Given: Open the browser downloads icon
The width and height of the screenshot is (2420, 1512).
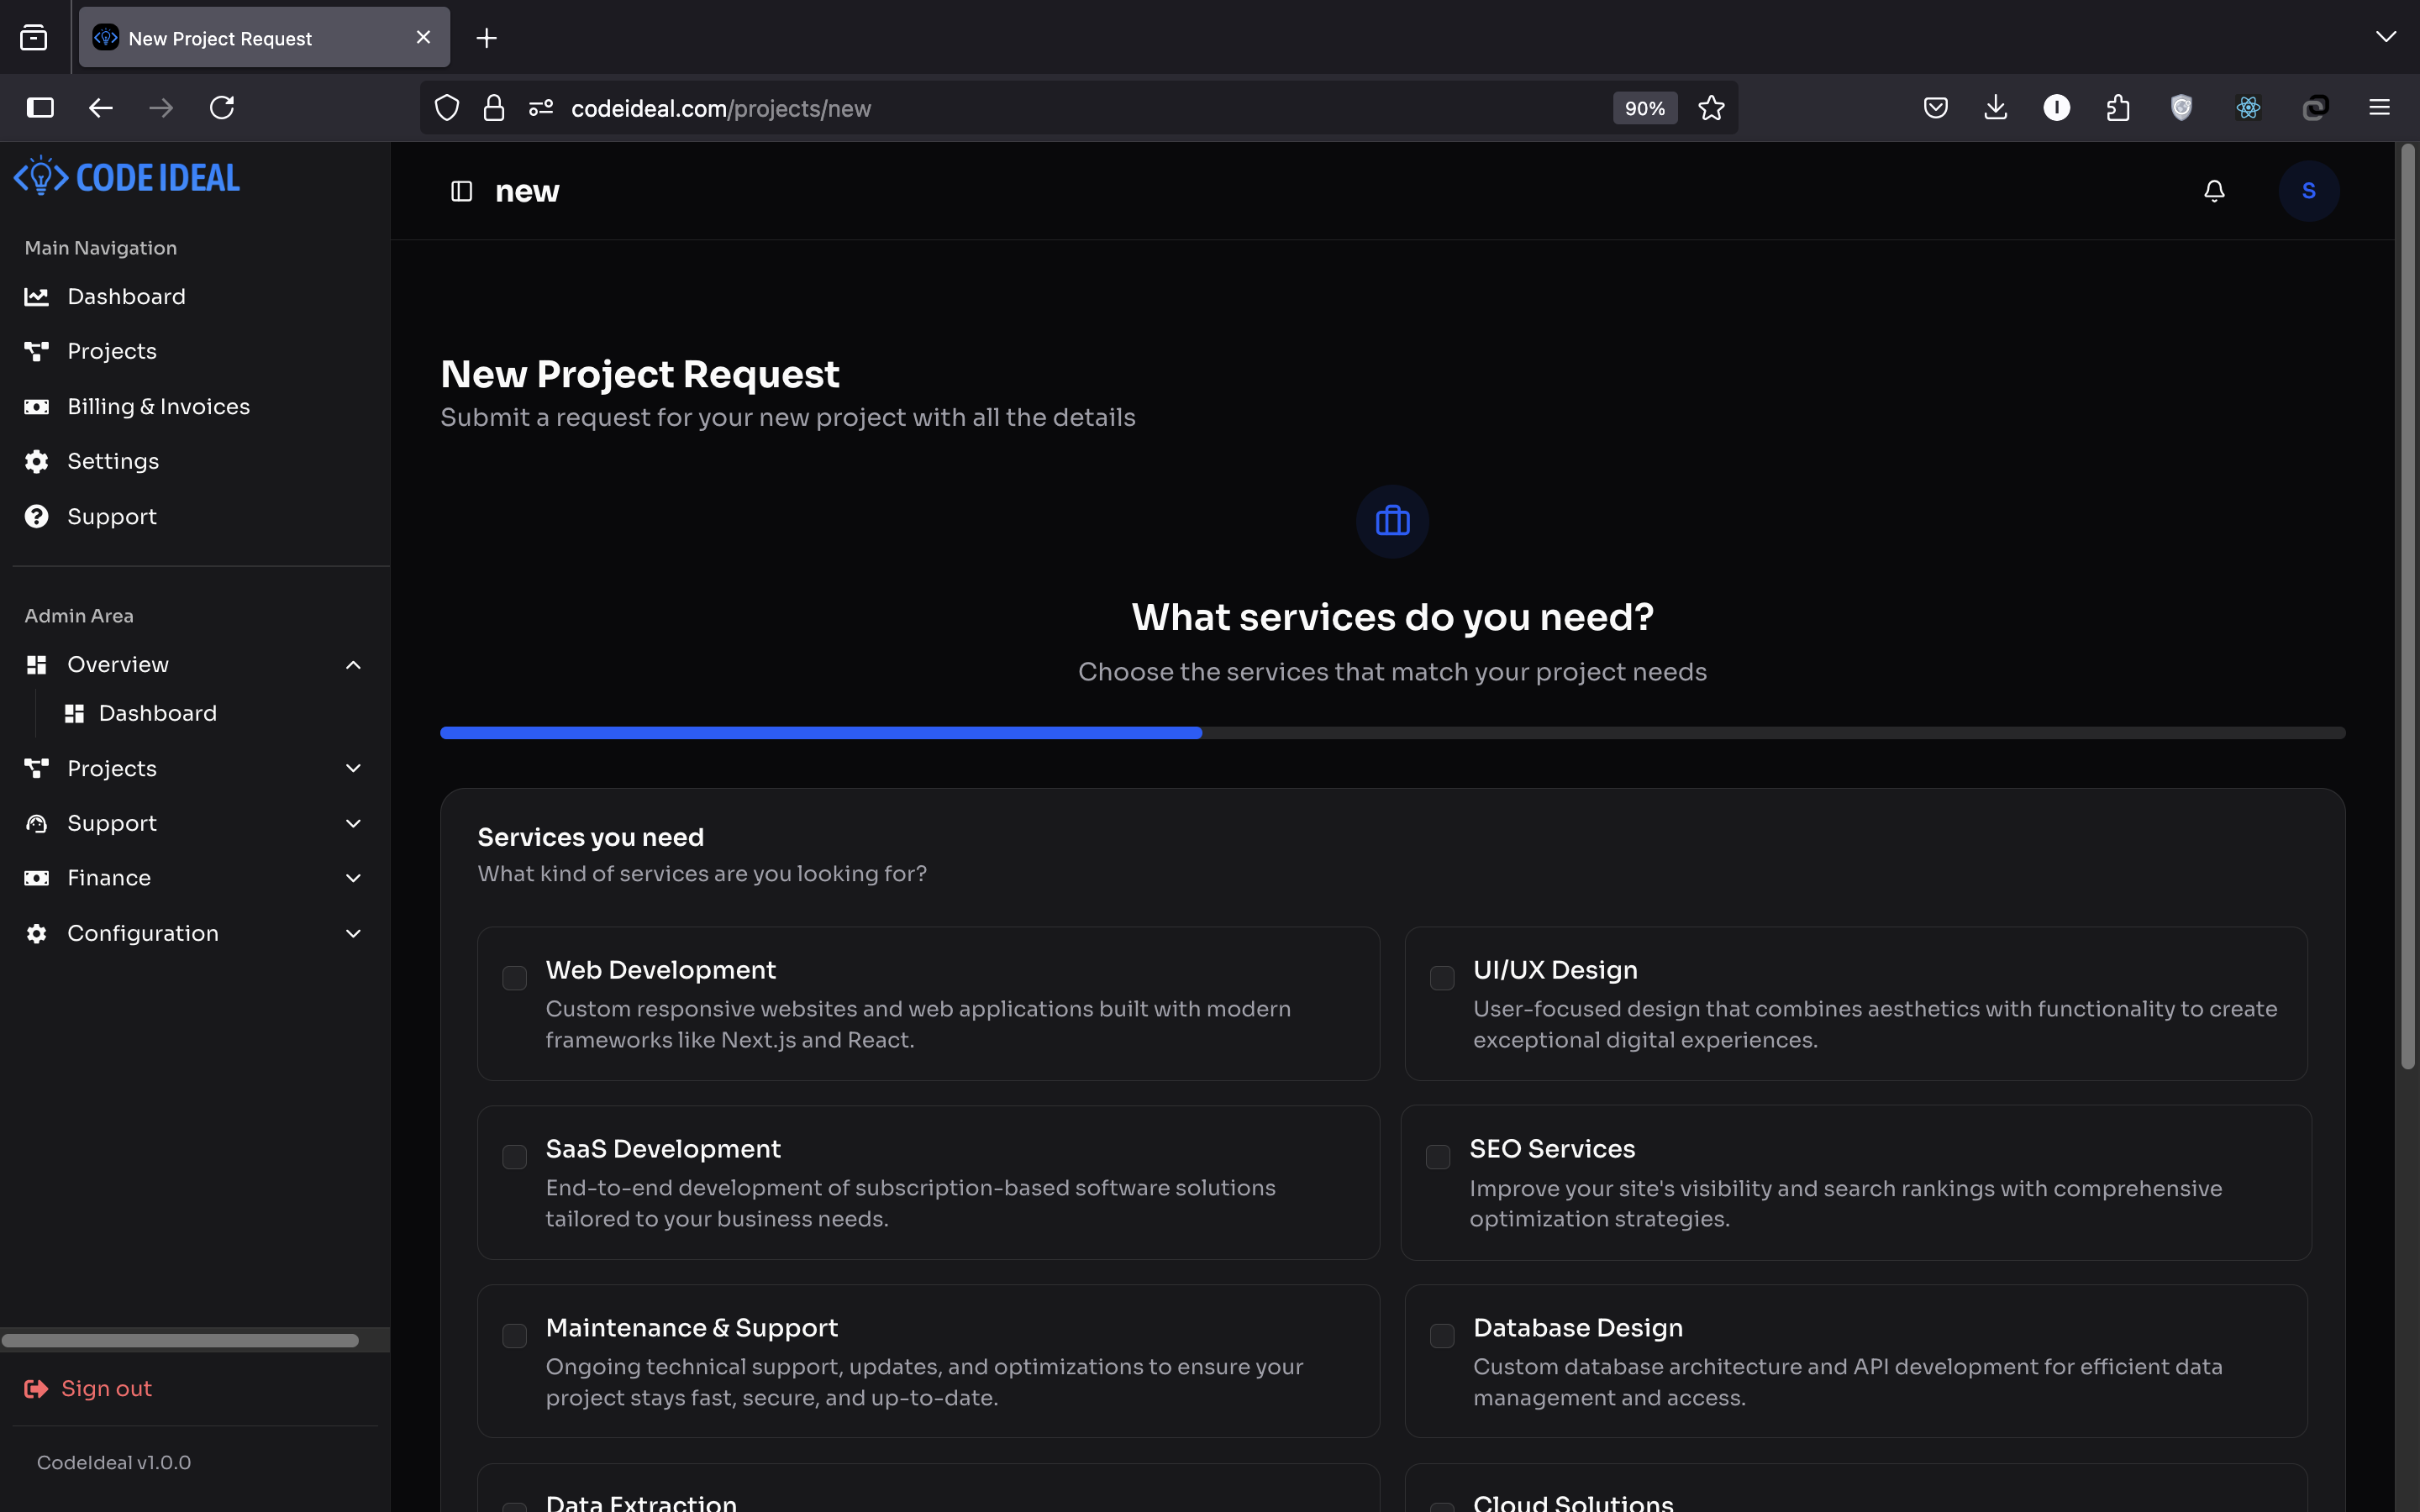Looking at the screenshot, I should click(x=1995, y=108).
